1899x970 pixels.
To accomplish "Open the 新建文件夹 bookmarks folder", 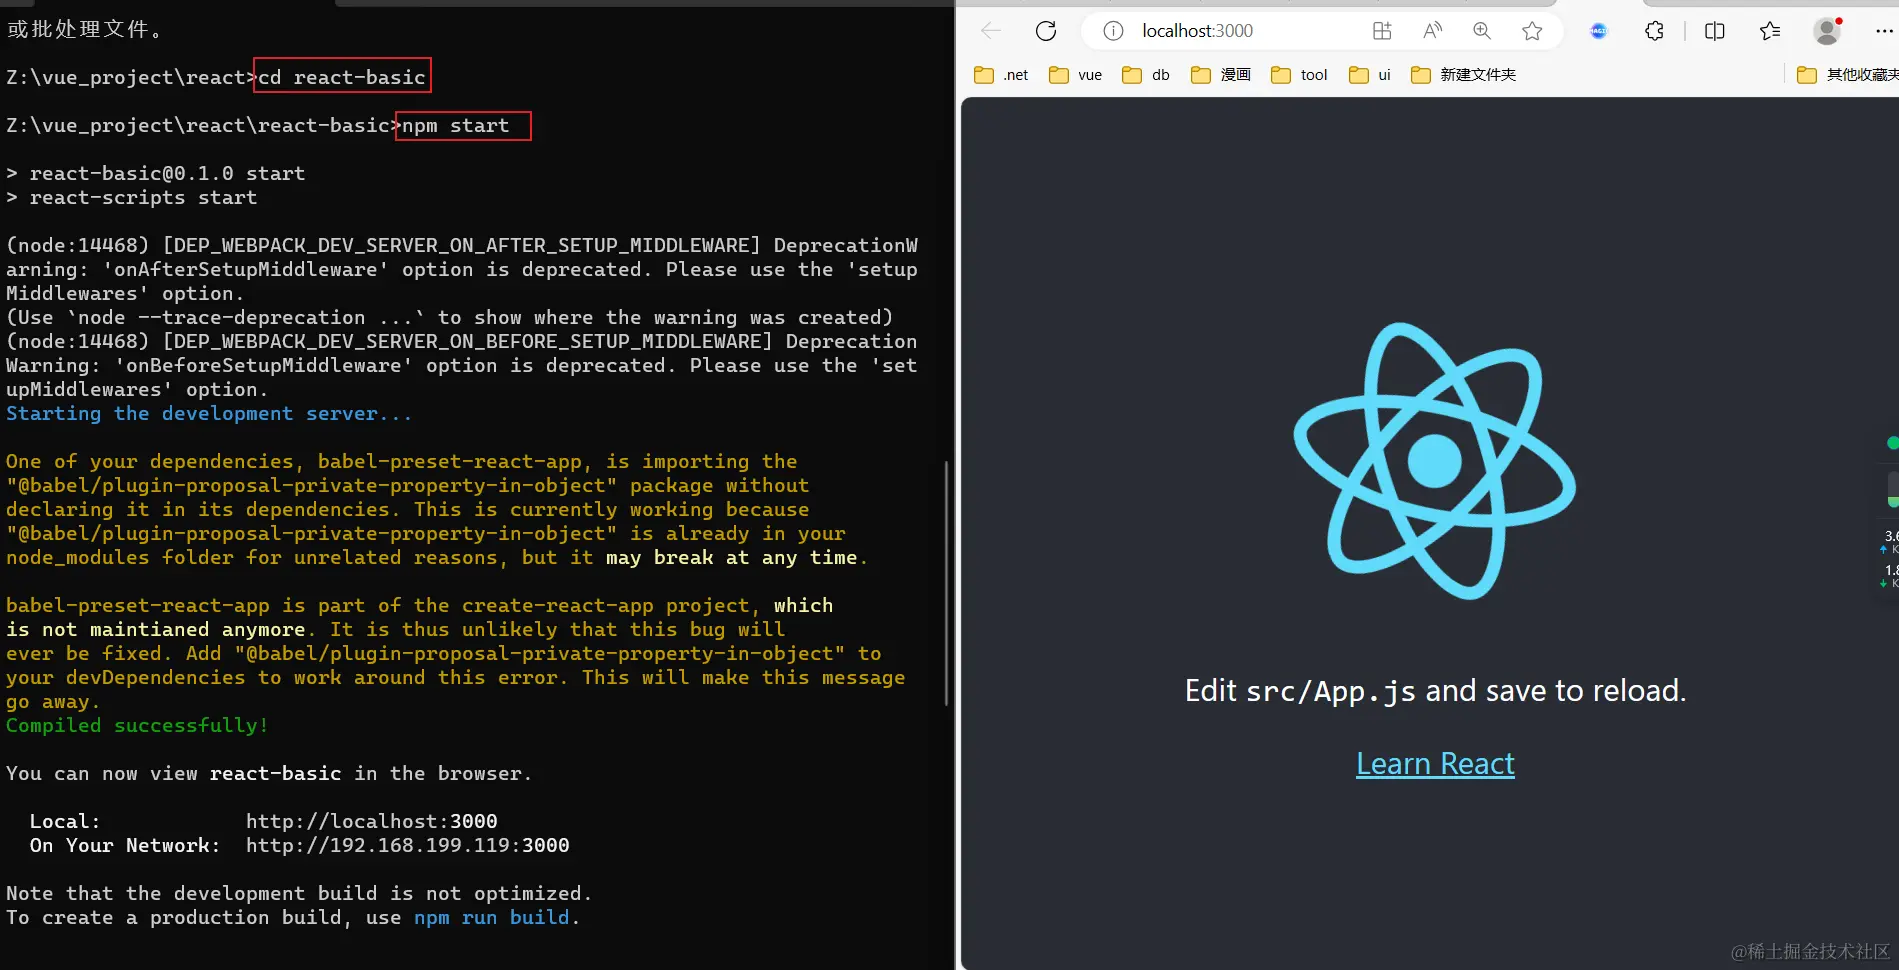I will 1463,75.
